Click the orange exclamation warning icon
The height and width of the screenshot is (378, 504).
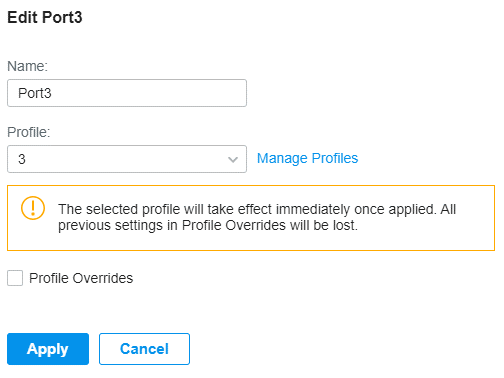click(33, 208)
